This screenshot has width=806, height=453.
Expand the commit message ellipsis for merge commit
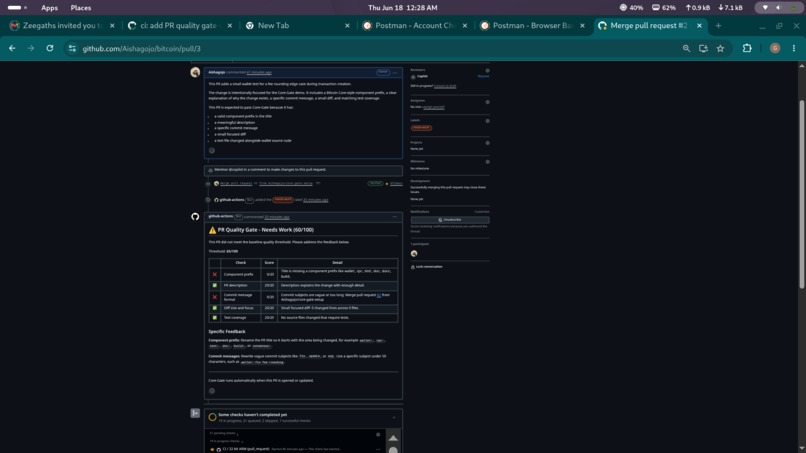pos(318,183)
